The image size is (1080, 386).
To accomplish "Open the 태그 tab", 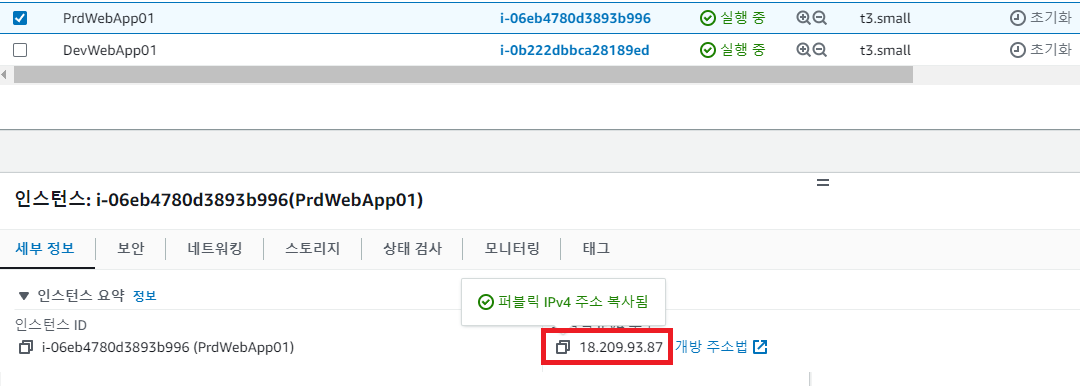I will pos(596,249).
